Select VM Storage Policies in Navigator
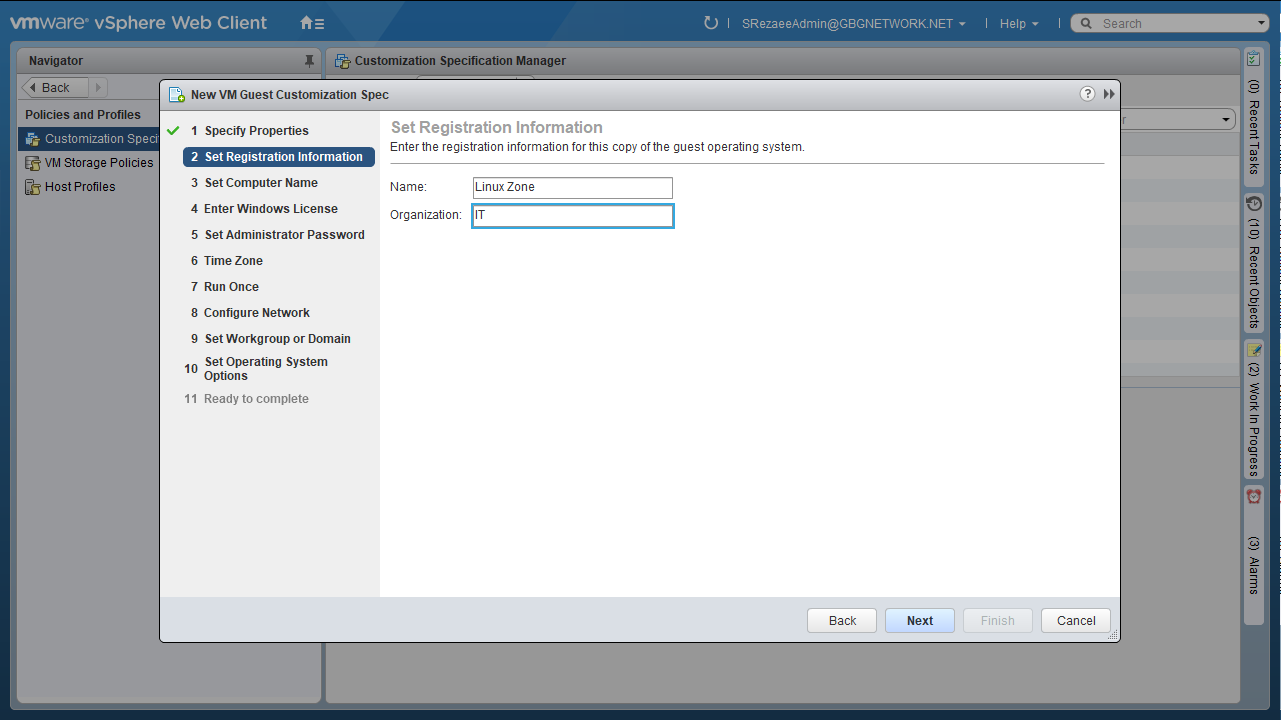 click(x=99, y=163)
